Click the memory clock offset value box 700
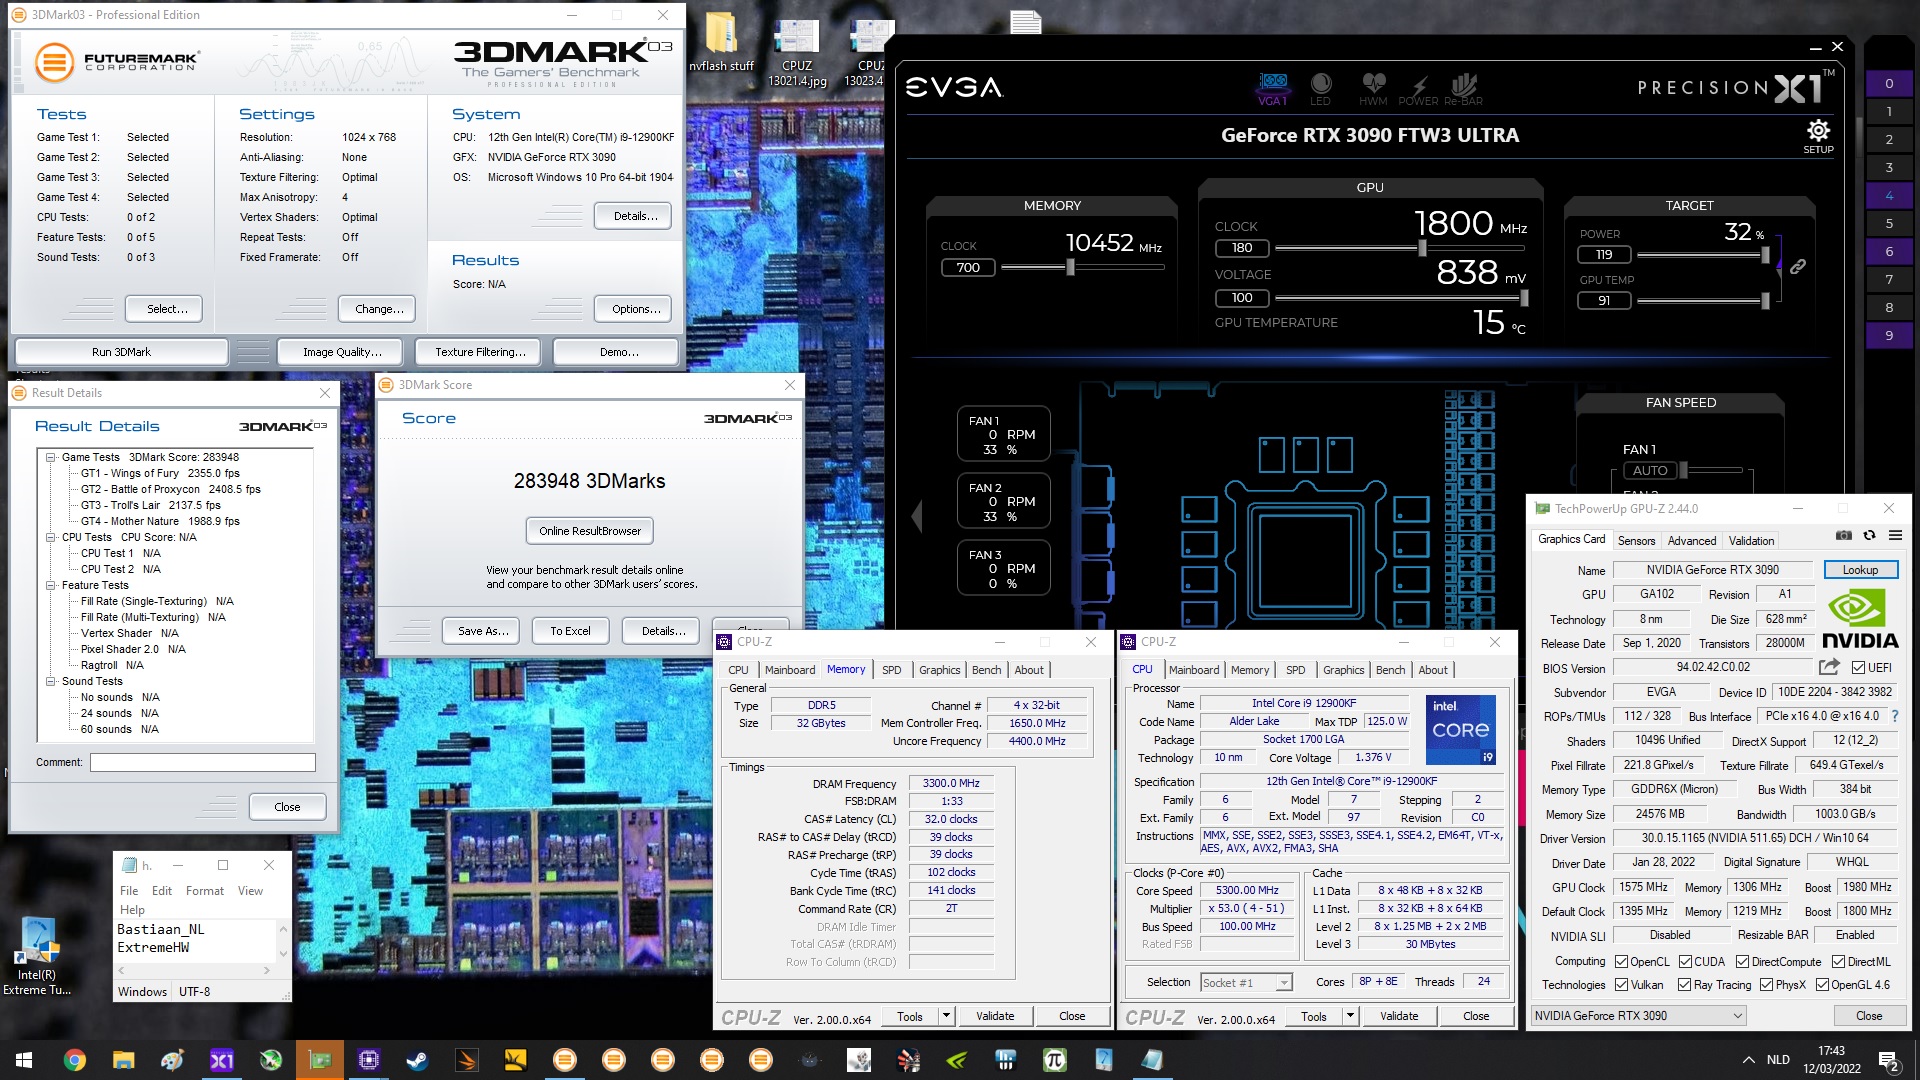The image size is (1920, 1080). [968, 268]
